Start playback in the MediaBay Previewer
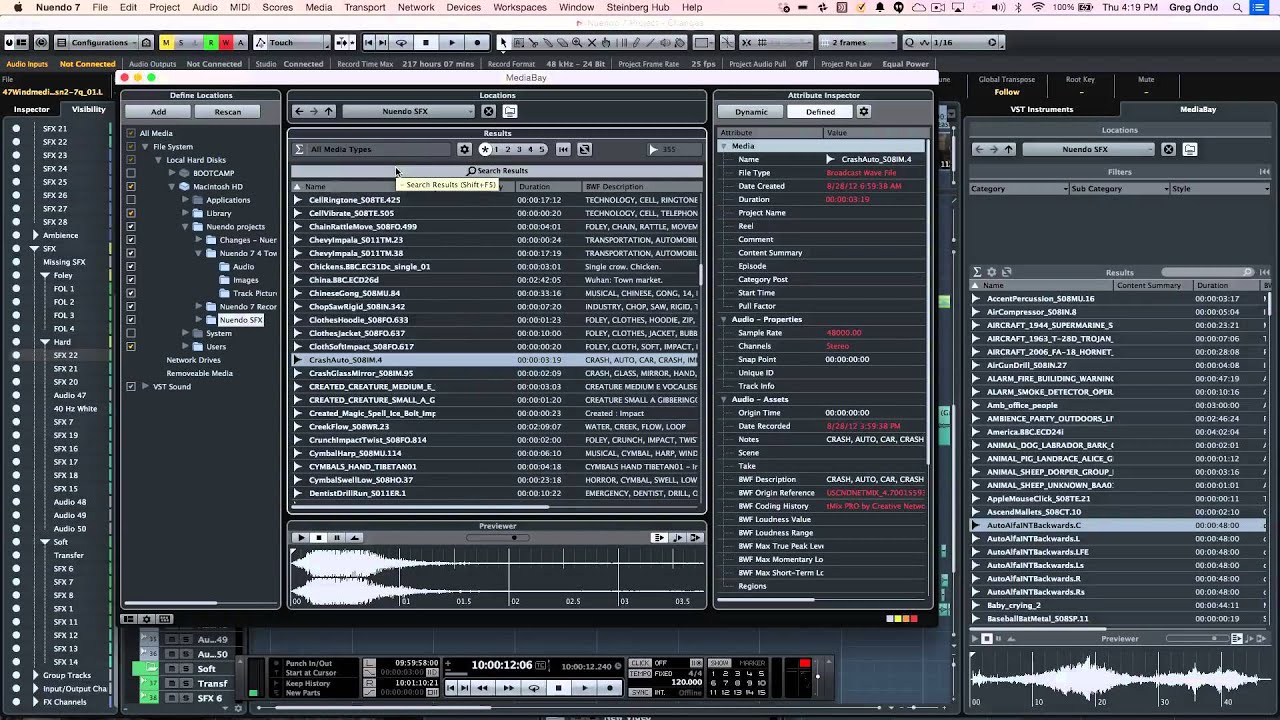This screenshot has width=1280, height=720. 301,538
